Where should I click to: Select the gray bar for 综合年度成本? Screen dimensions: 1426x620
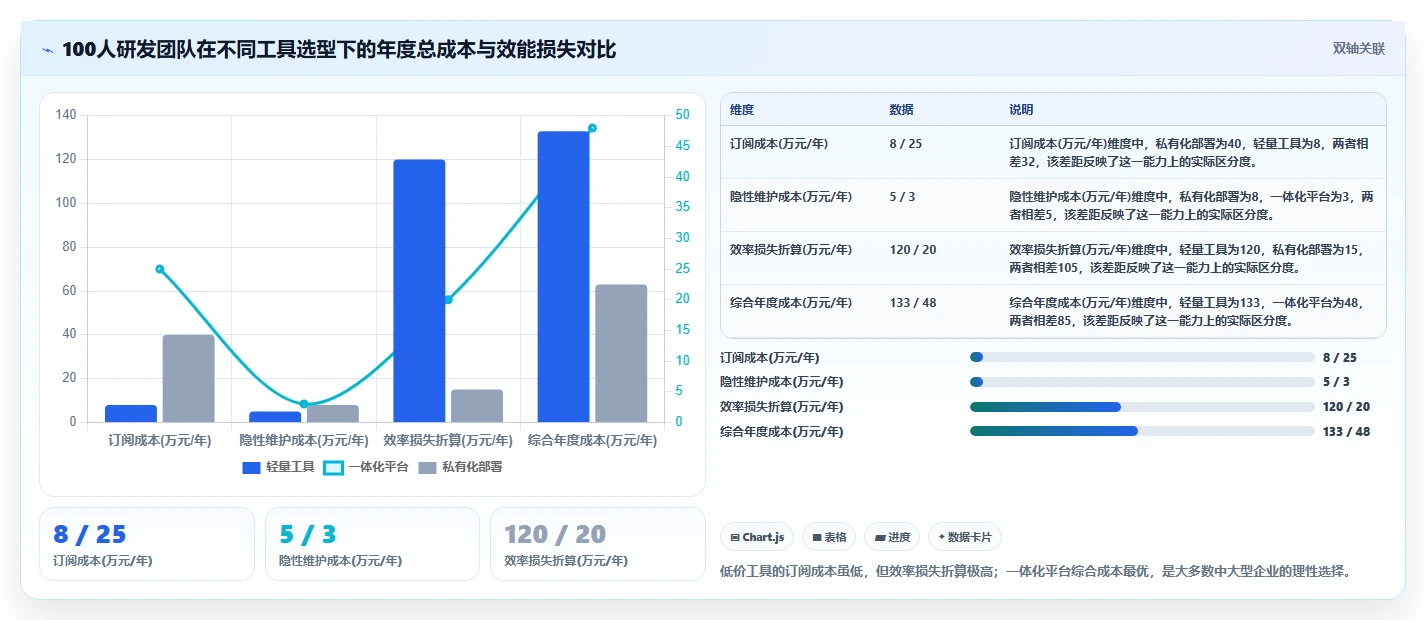[621, 353]
